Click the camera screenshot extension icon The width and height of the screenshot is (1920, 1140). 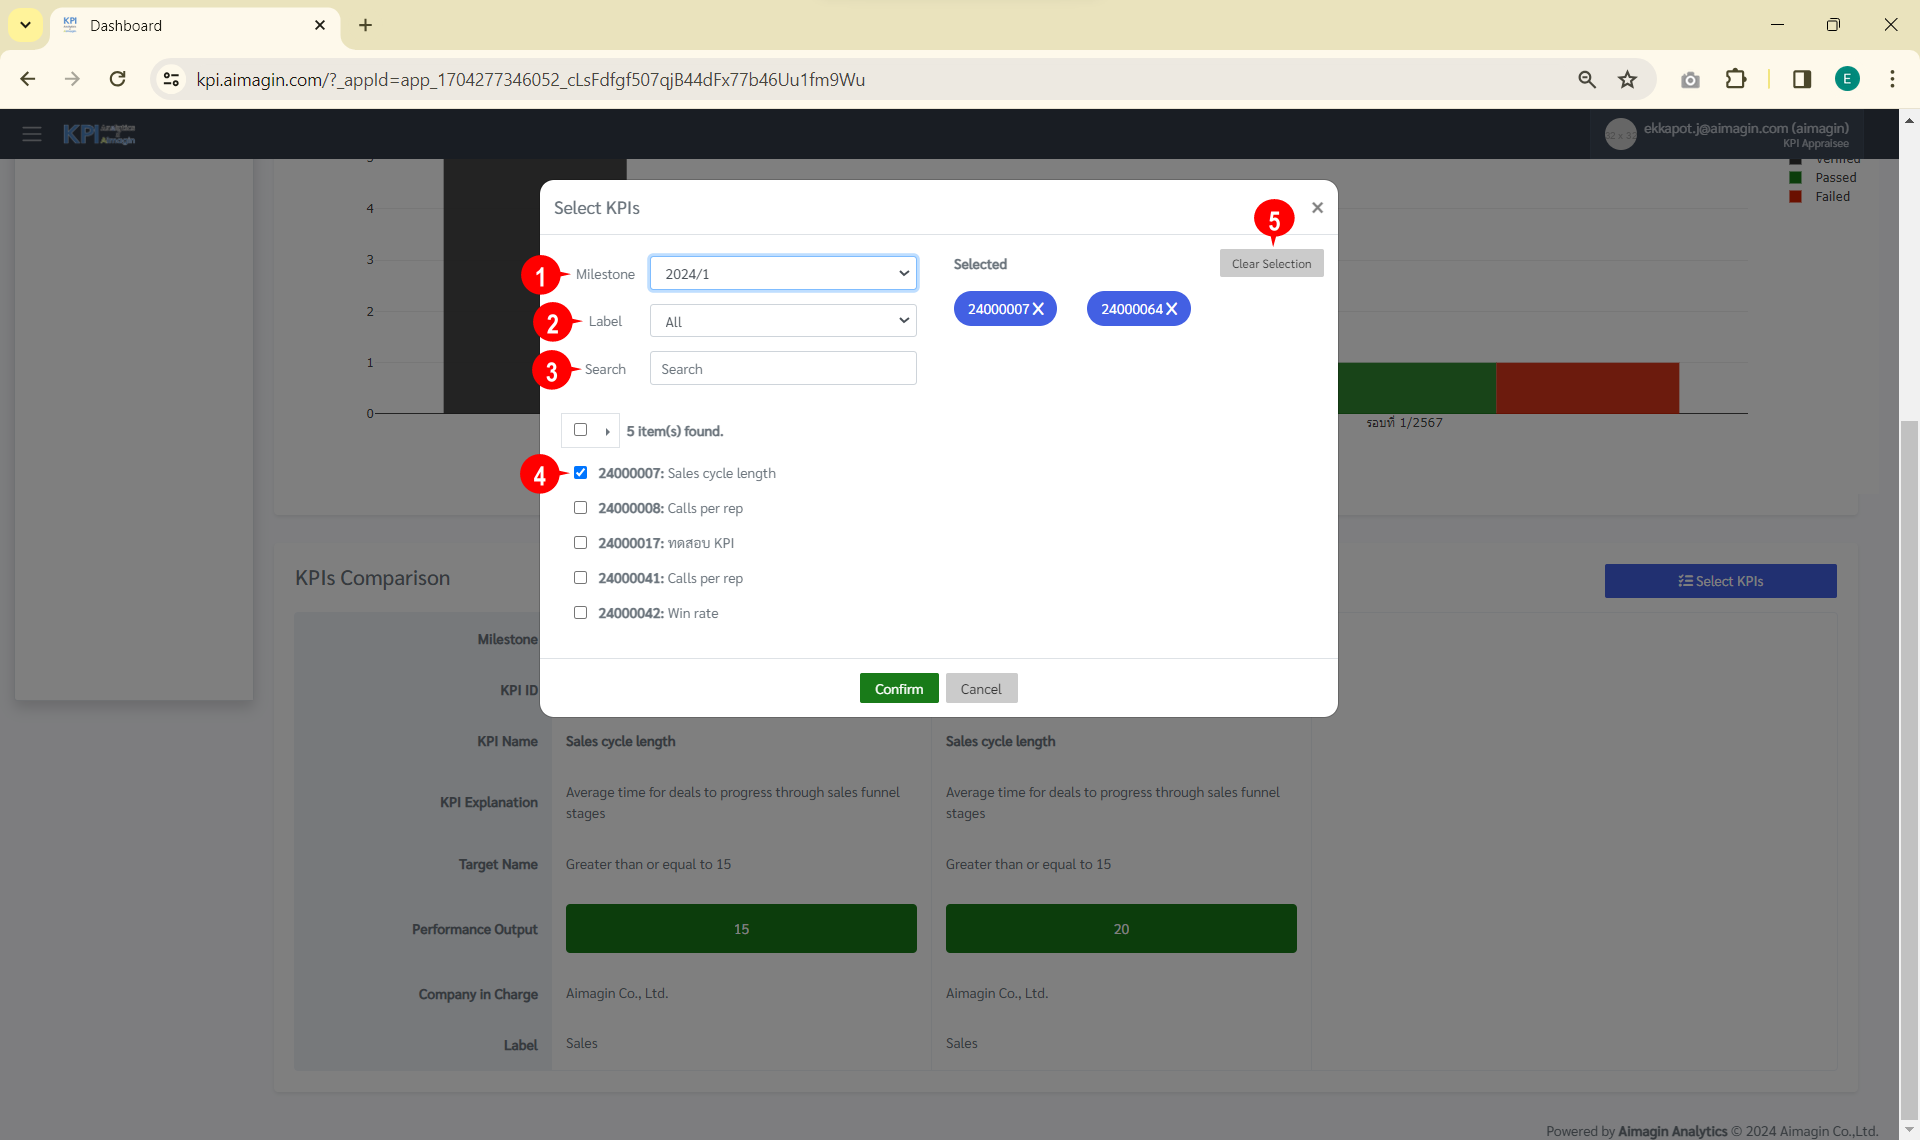1690,79
